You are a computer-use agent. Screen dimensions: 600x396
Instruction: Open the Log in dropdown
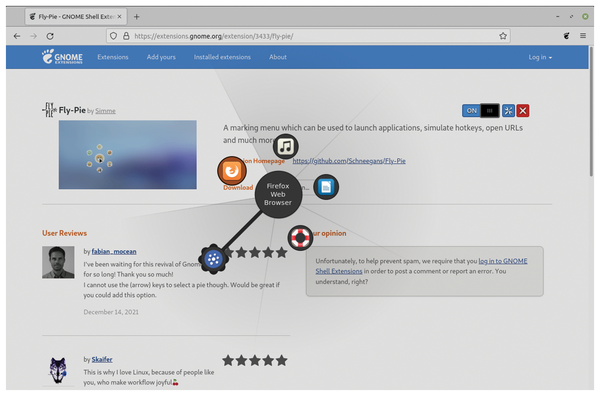pyautogui.click(x=540, y=57)
